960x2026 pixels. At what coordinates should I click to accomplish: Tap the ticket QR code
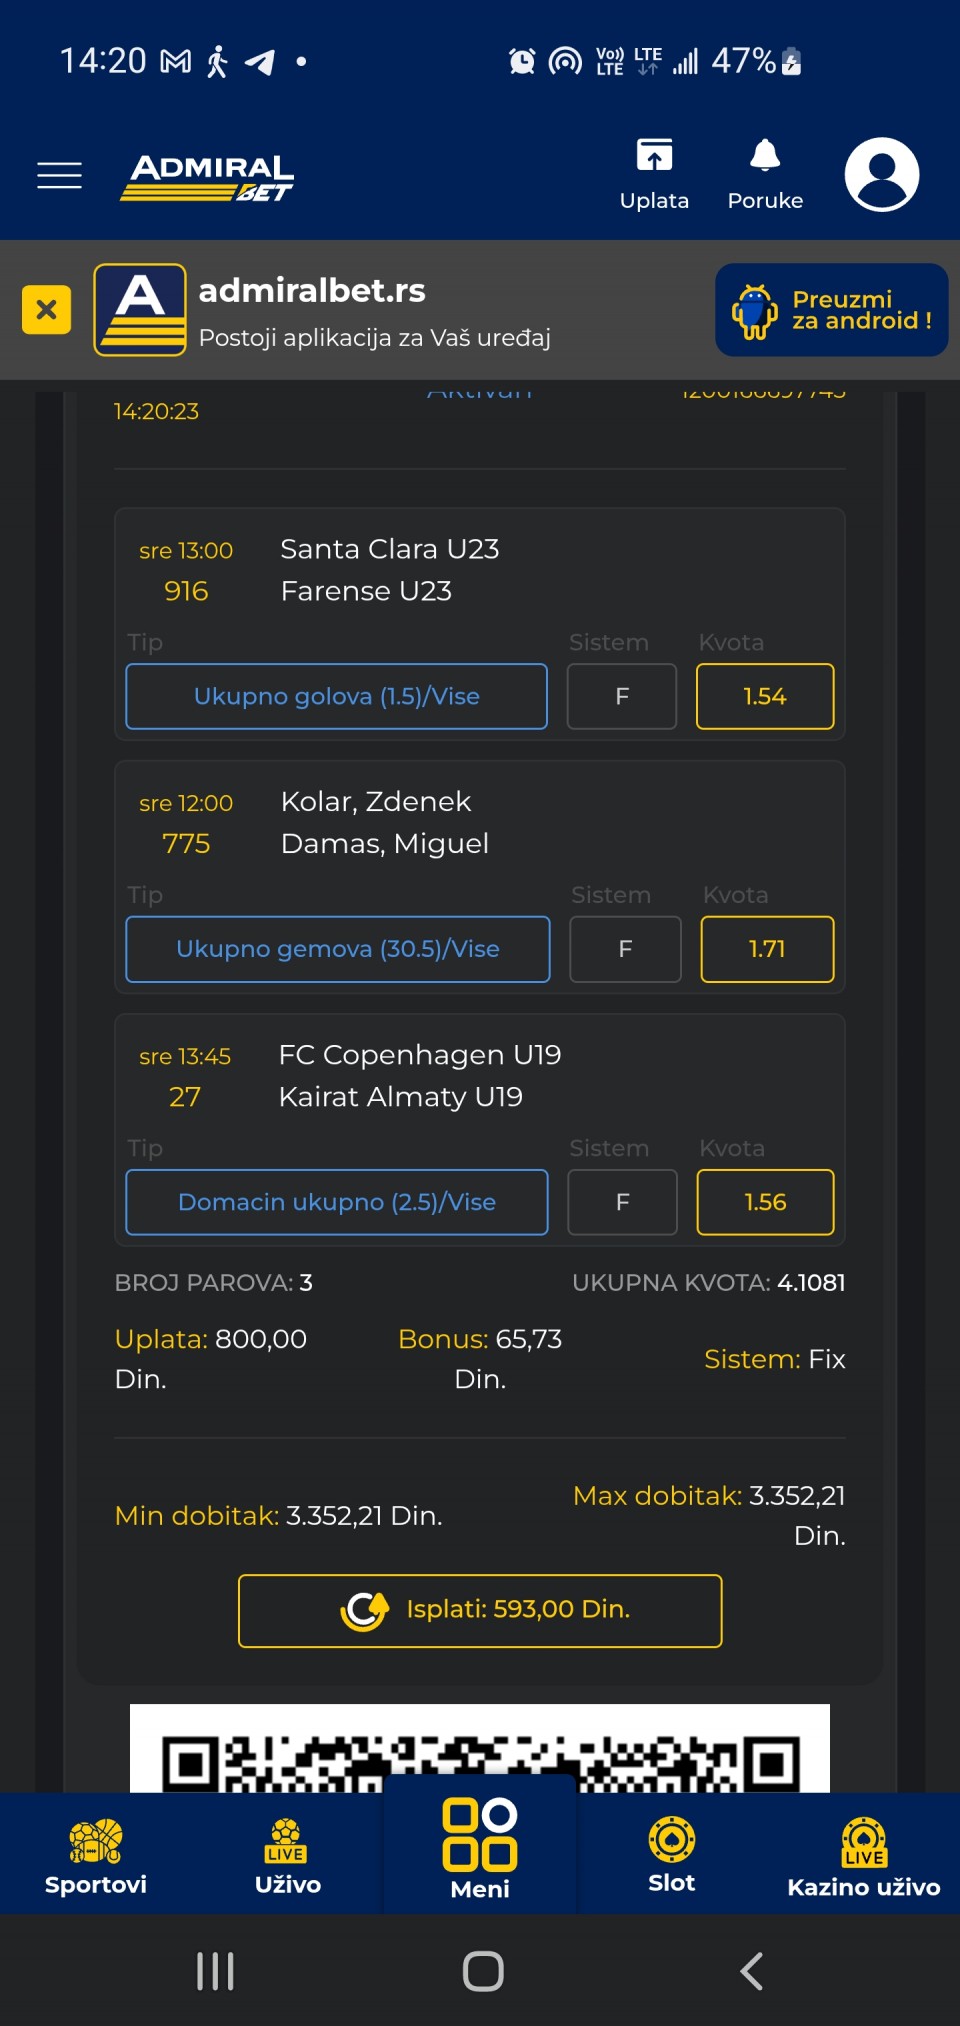coord(480,1750)
